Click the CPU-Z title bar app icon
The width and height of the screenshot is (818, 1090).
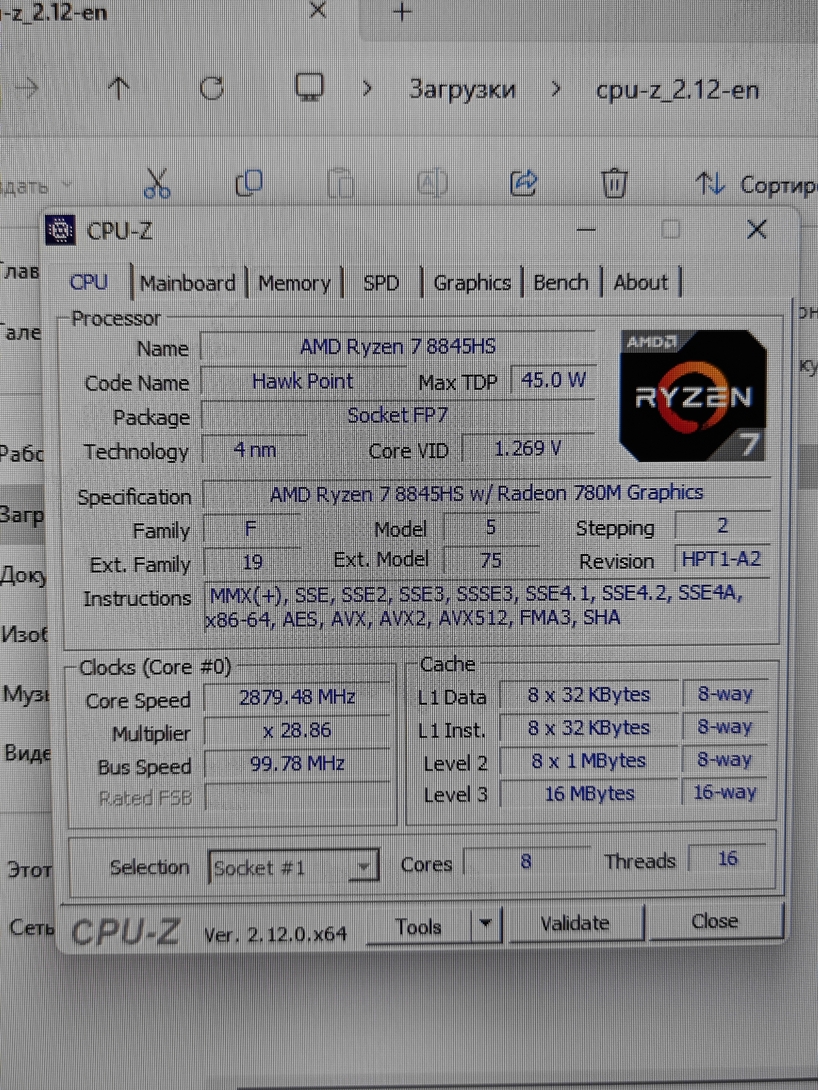pos(60,230)
